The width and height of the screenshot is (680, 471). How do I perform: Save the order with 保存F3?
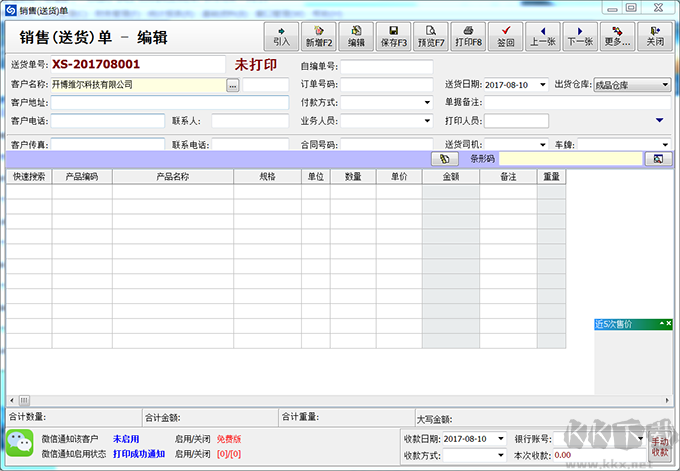click(393, 36)
